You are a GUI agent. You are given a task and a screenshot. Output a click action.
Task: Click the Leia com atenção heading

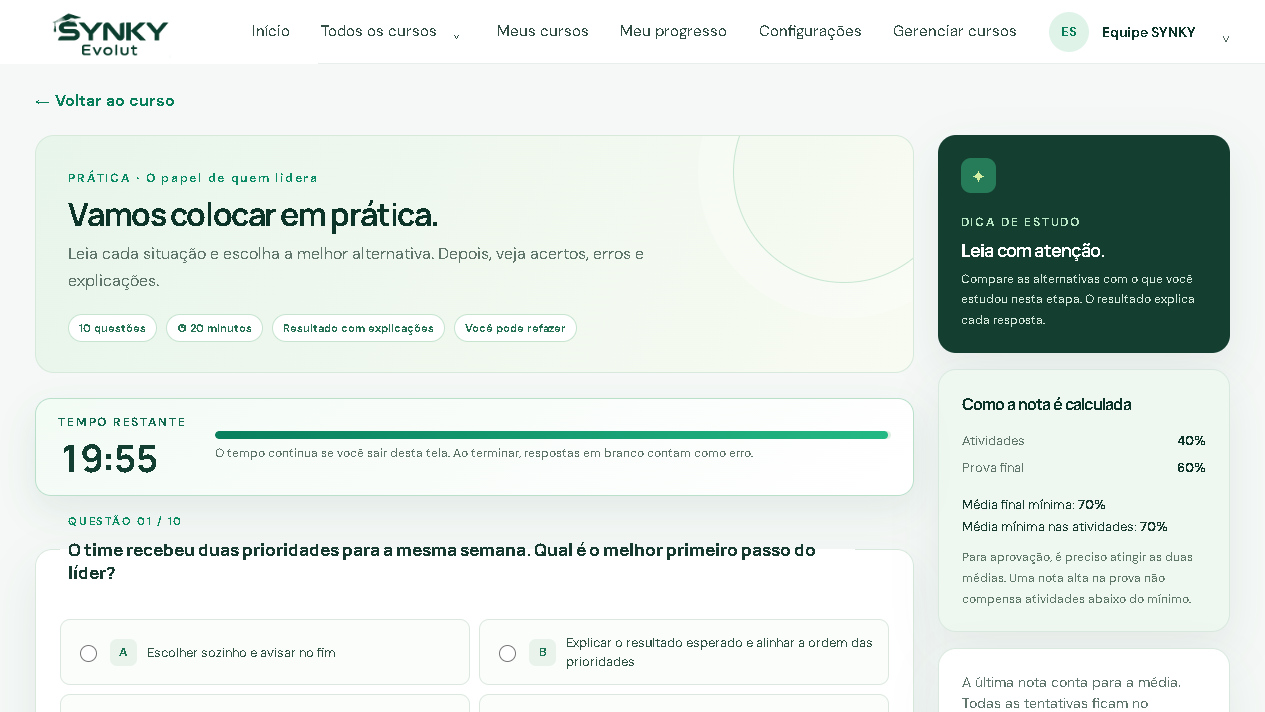click(x=1033, y=251)
